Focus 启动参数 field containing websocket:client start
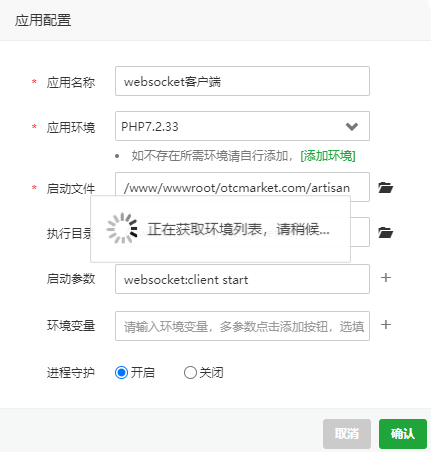 click(242, 279)
